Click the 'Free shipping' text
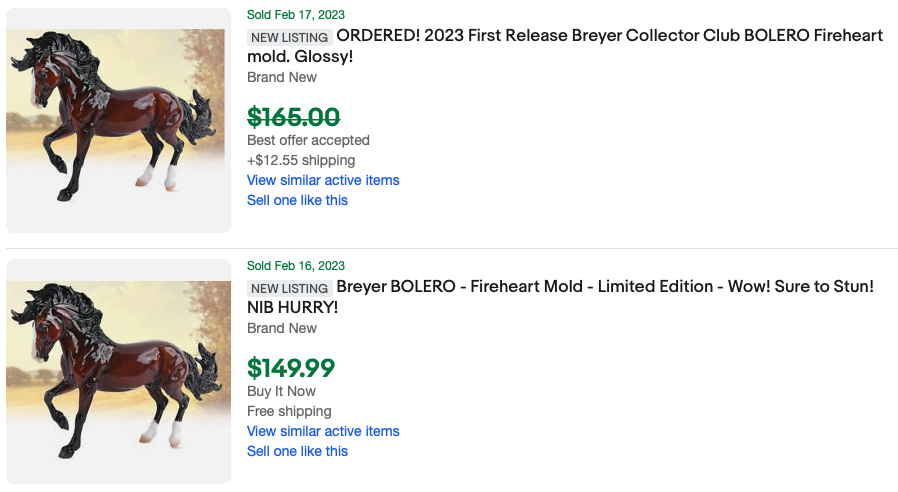898x492 pixels. (x=289, y=411)
